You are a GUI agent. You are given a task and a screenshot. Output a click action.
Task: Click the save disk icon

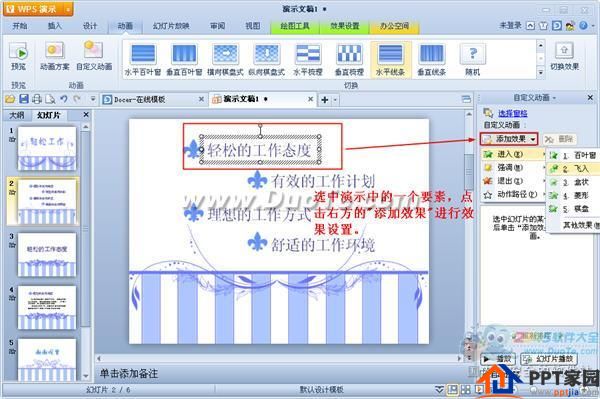tap(24, 99)
